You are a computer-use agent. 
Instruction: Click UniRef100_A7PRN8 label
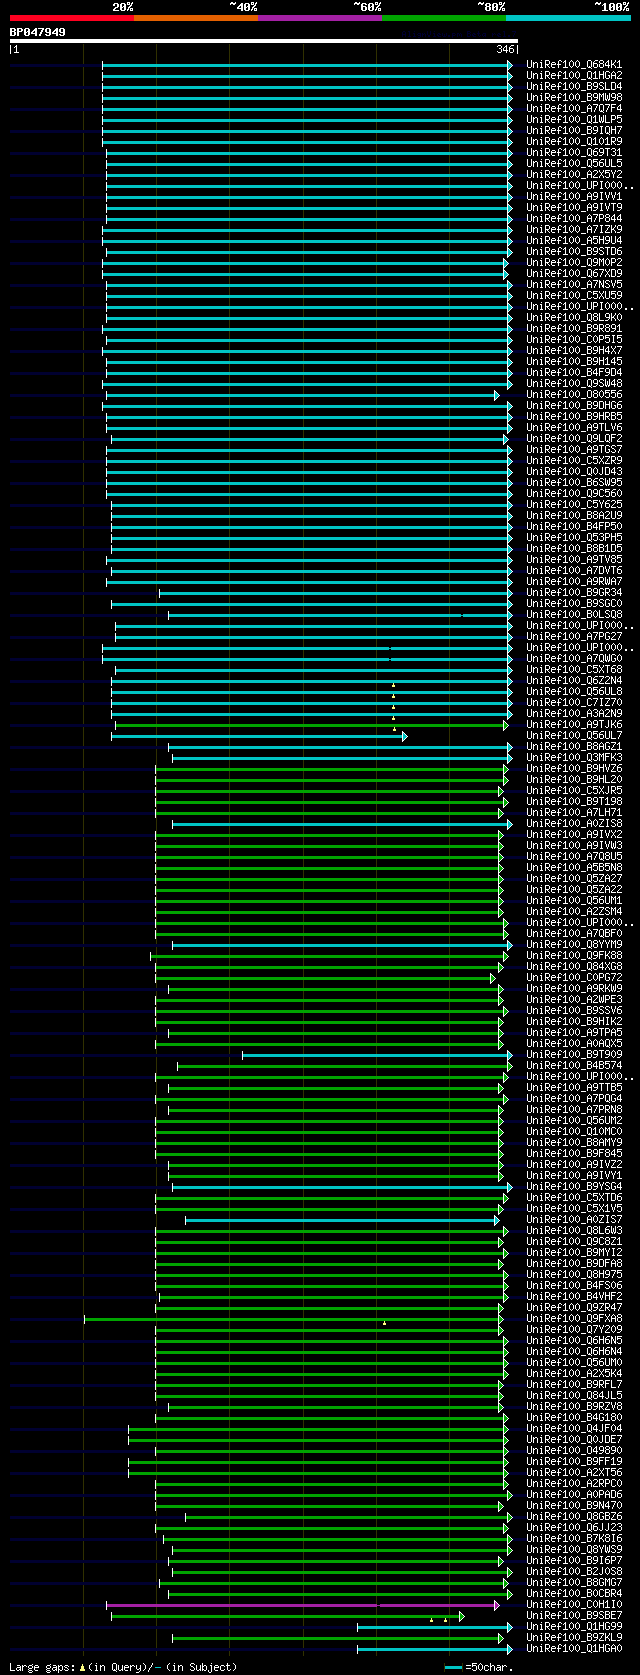574,1109
